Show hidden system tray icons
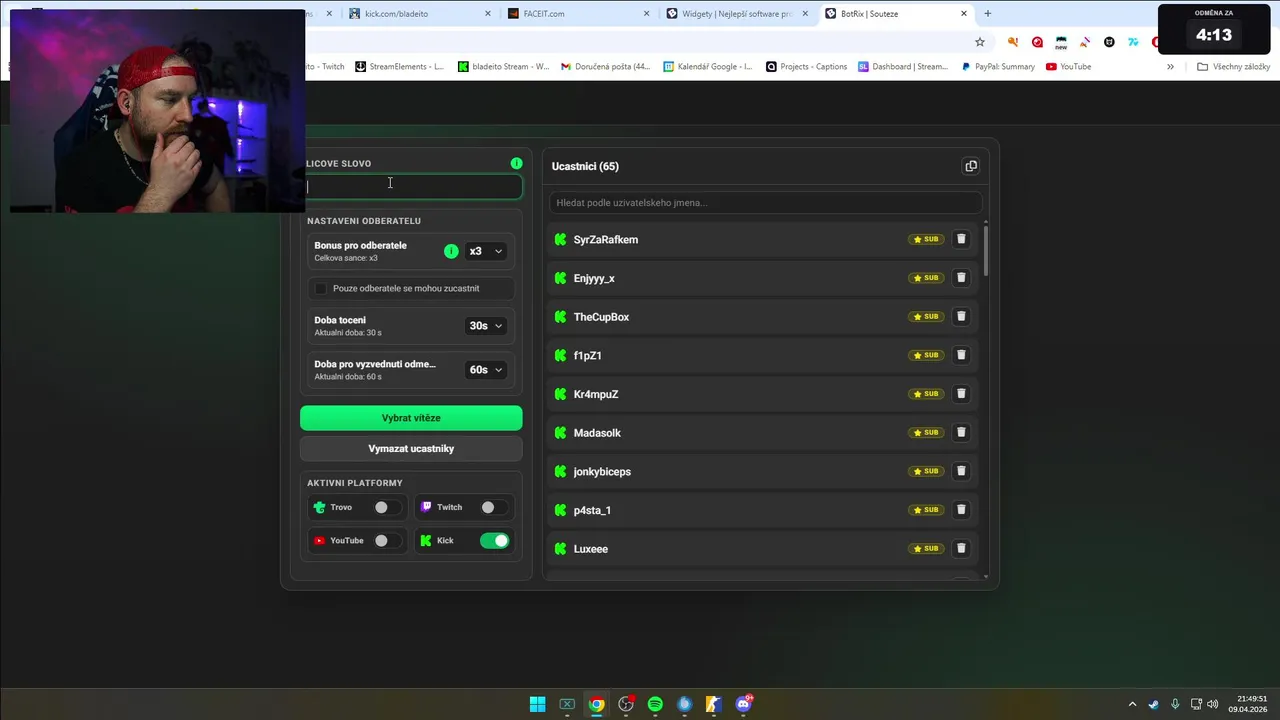This screenshot has height=720, width=1280. [x=1132, y=704]
